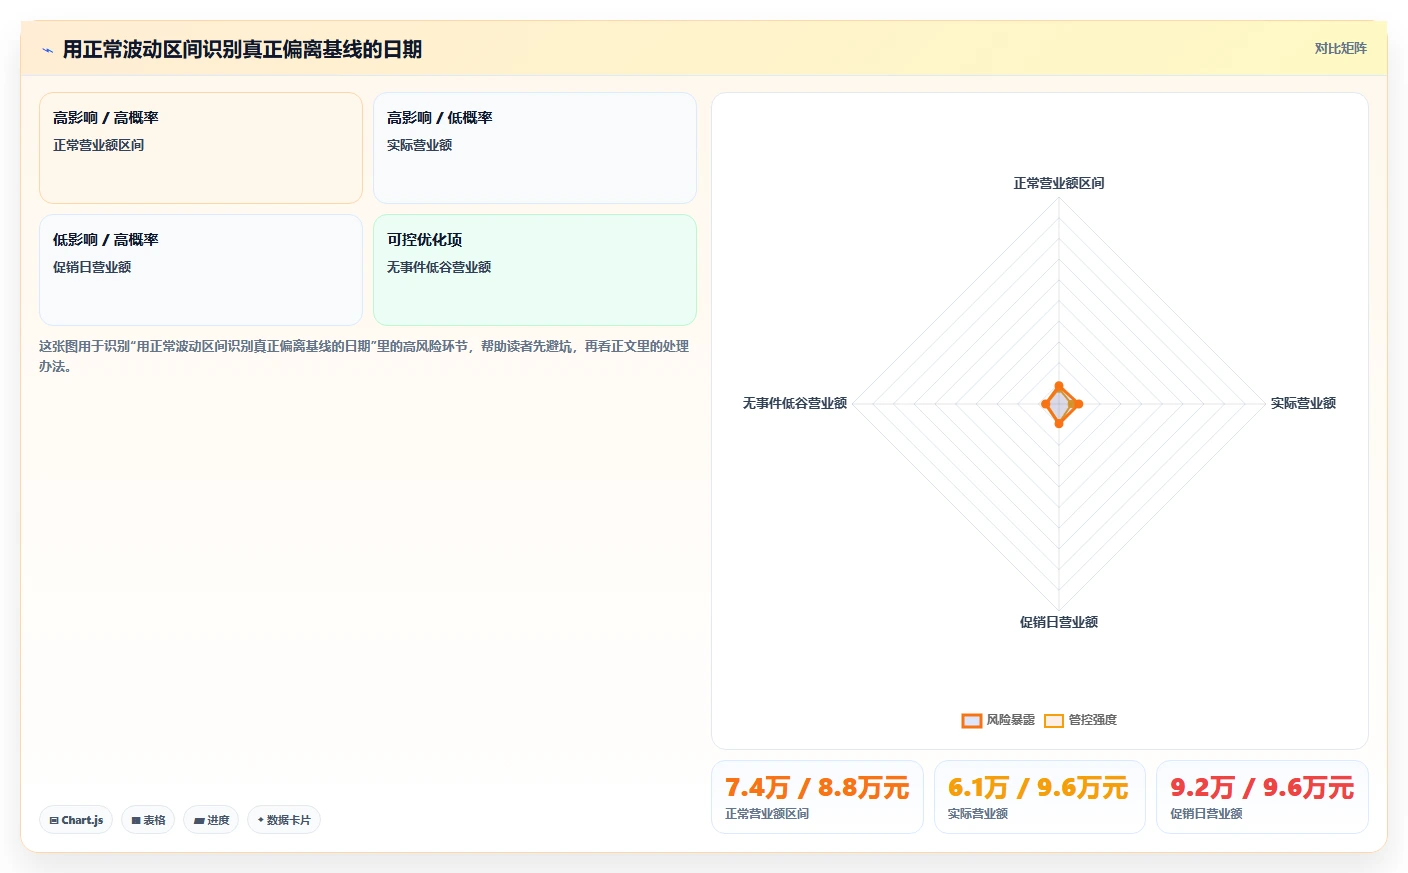The width and height of the screenshot is (1408, 873).
Task: Select the 6.1万 / 9.6万元 stat card
Action: [x=1039, y=797]
